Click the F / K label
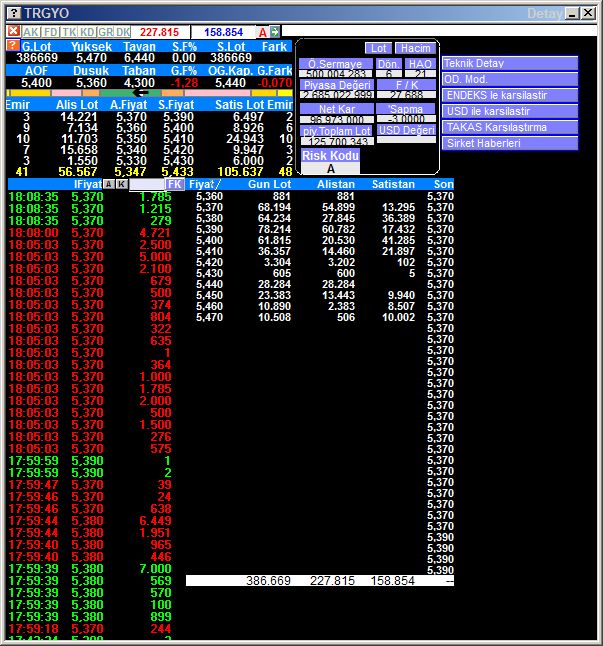 [x=407, y=85]
